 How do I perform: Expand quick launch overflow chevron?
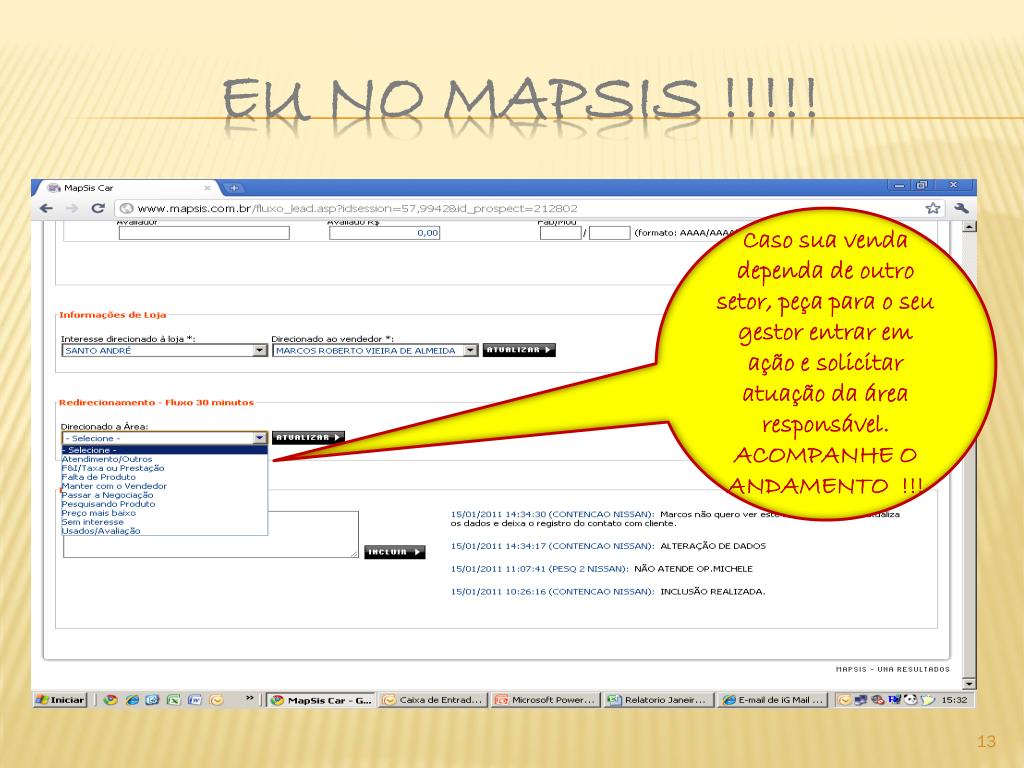pos(249,699)
